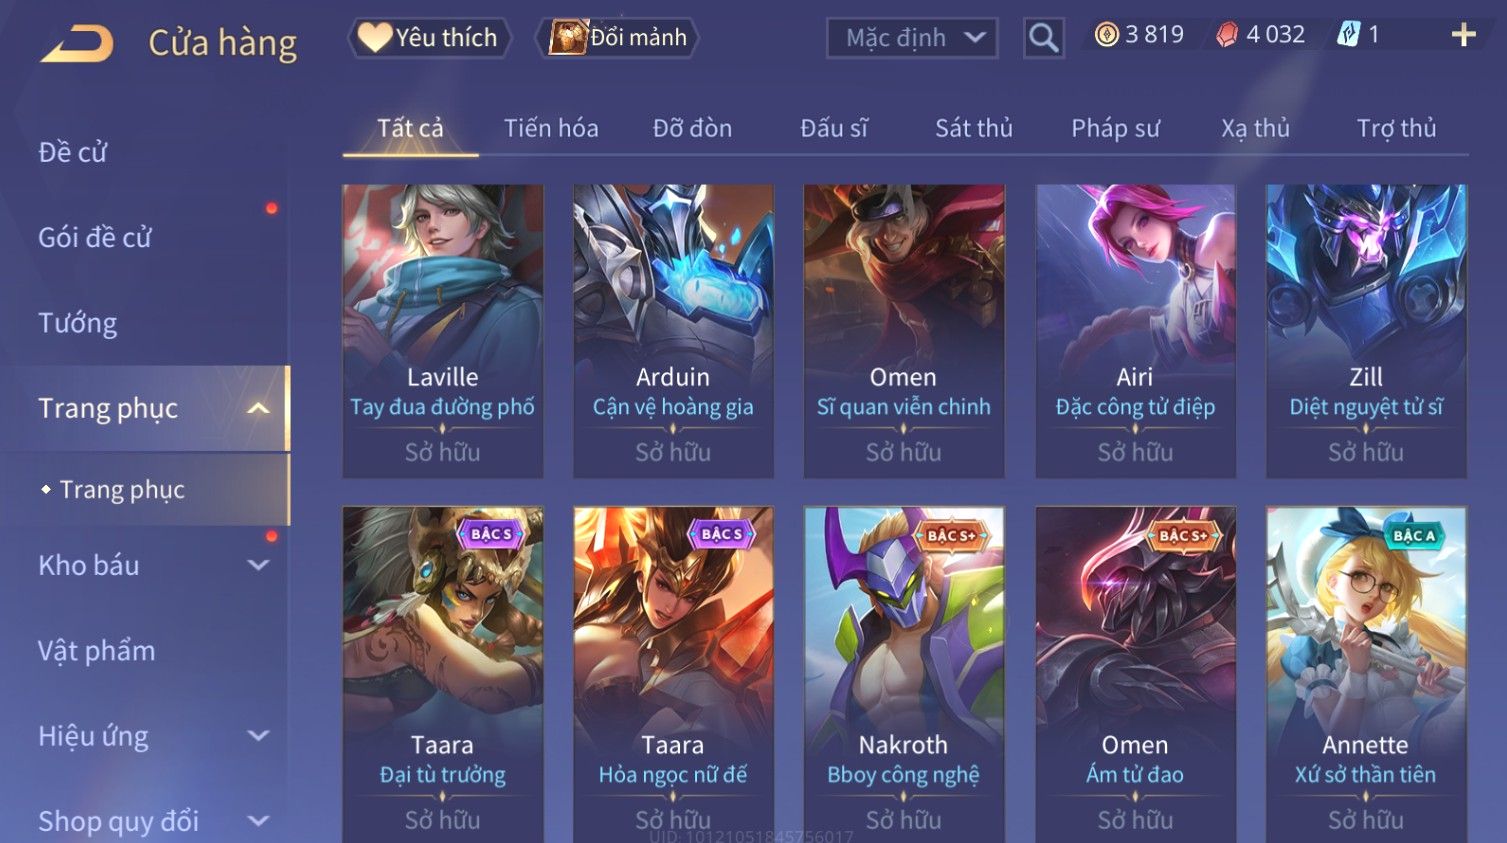Switch to the Pháp sư tab
This screenshot has width=1507, height=843.
(1115, 128)
